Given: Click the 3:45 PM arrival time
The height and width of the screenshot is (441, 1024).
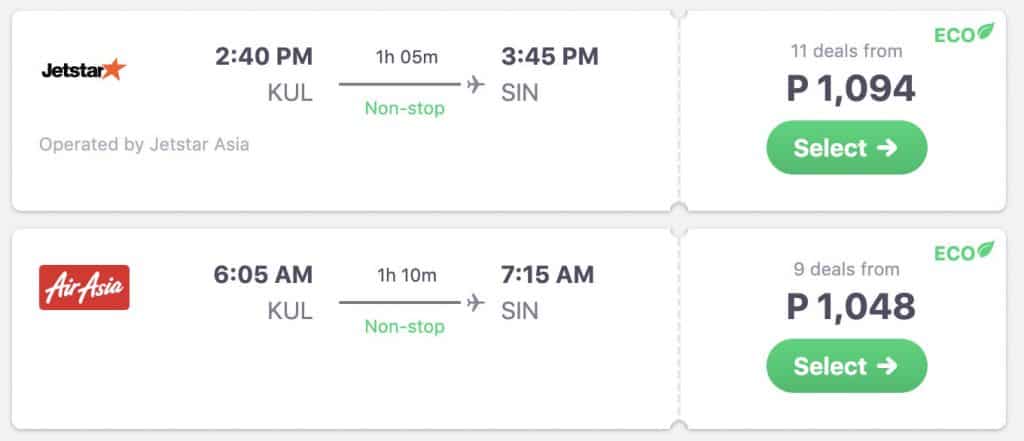Looking at the screenshot, I should pyautogui.click(x=549, y=57).
